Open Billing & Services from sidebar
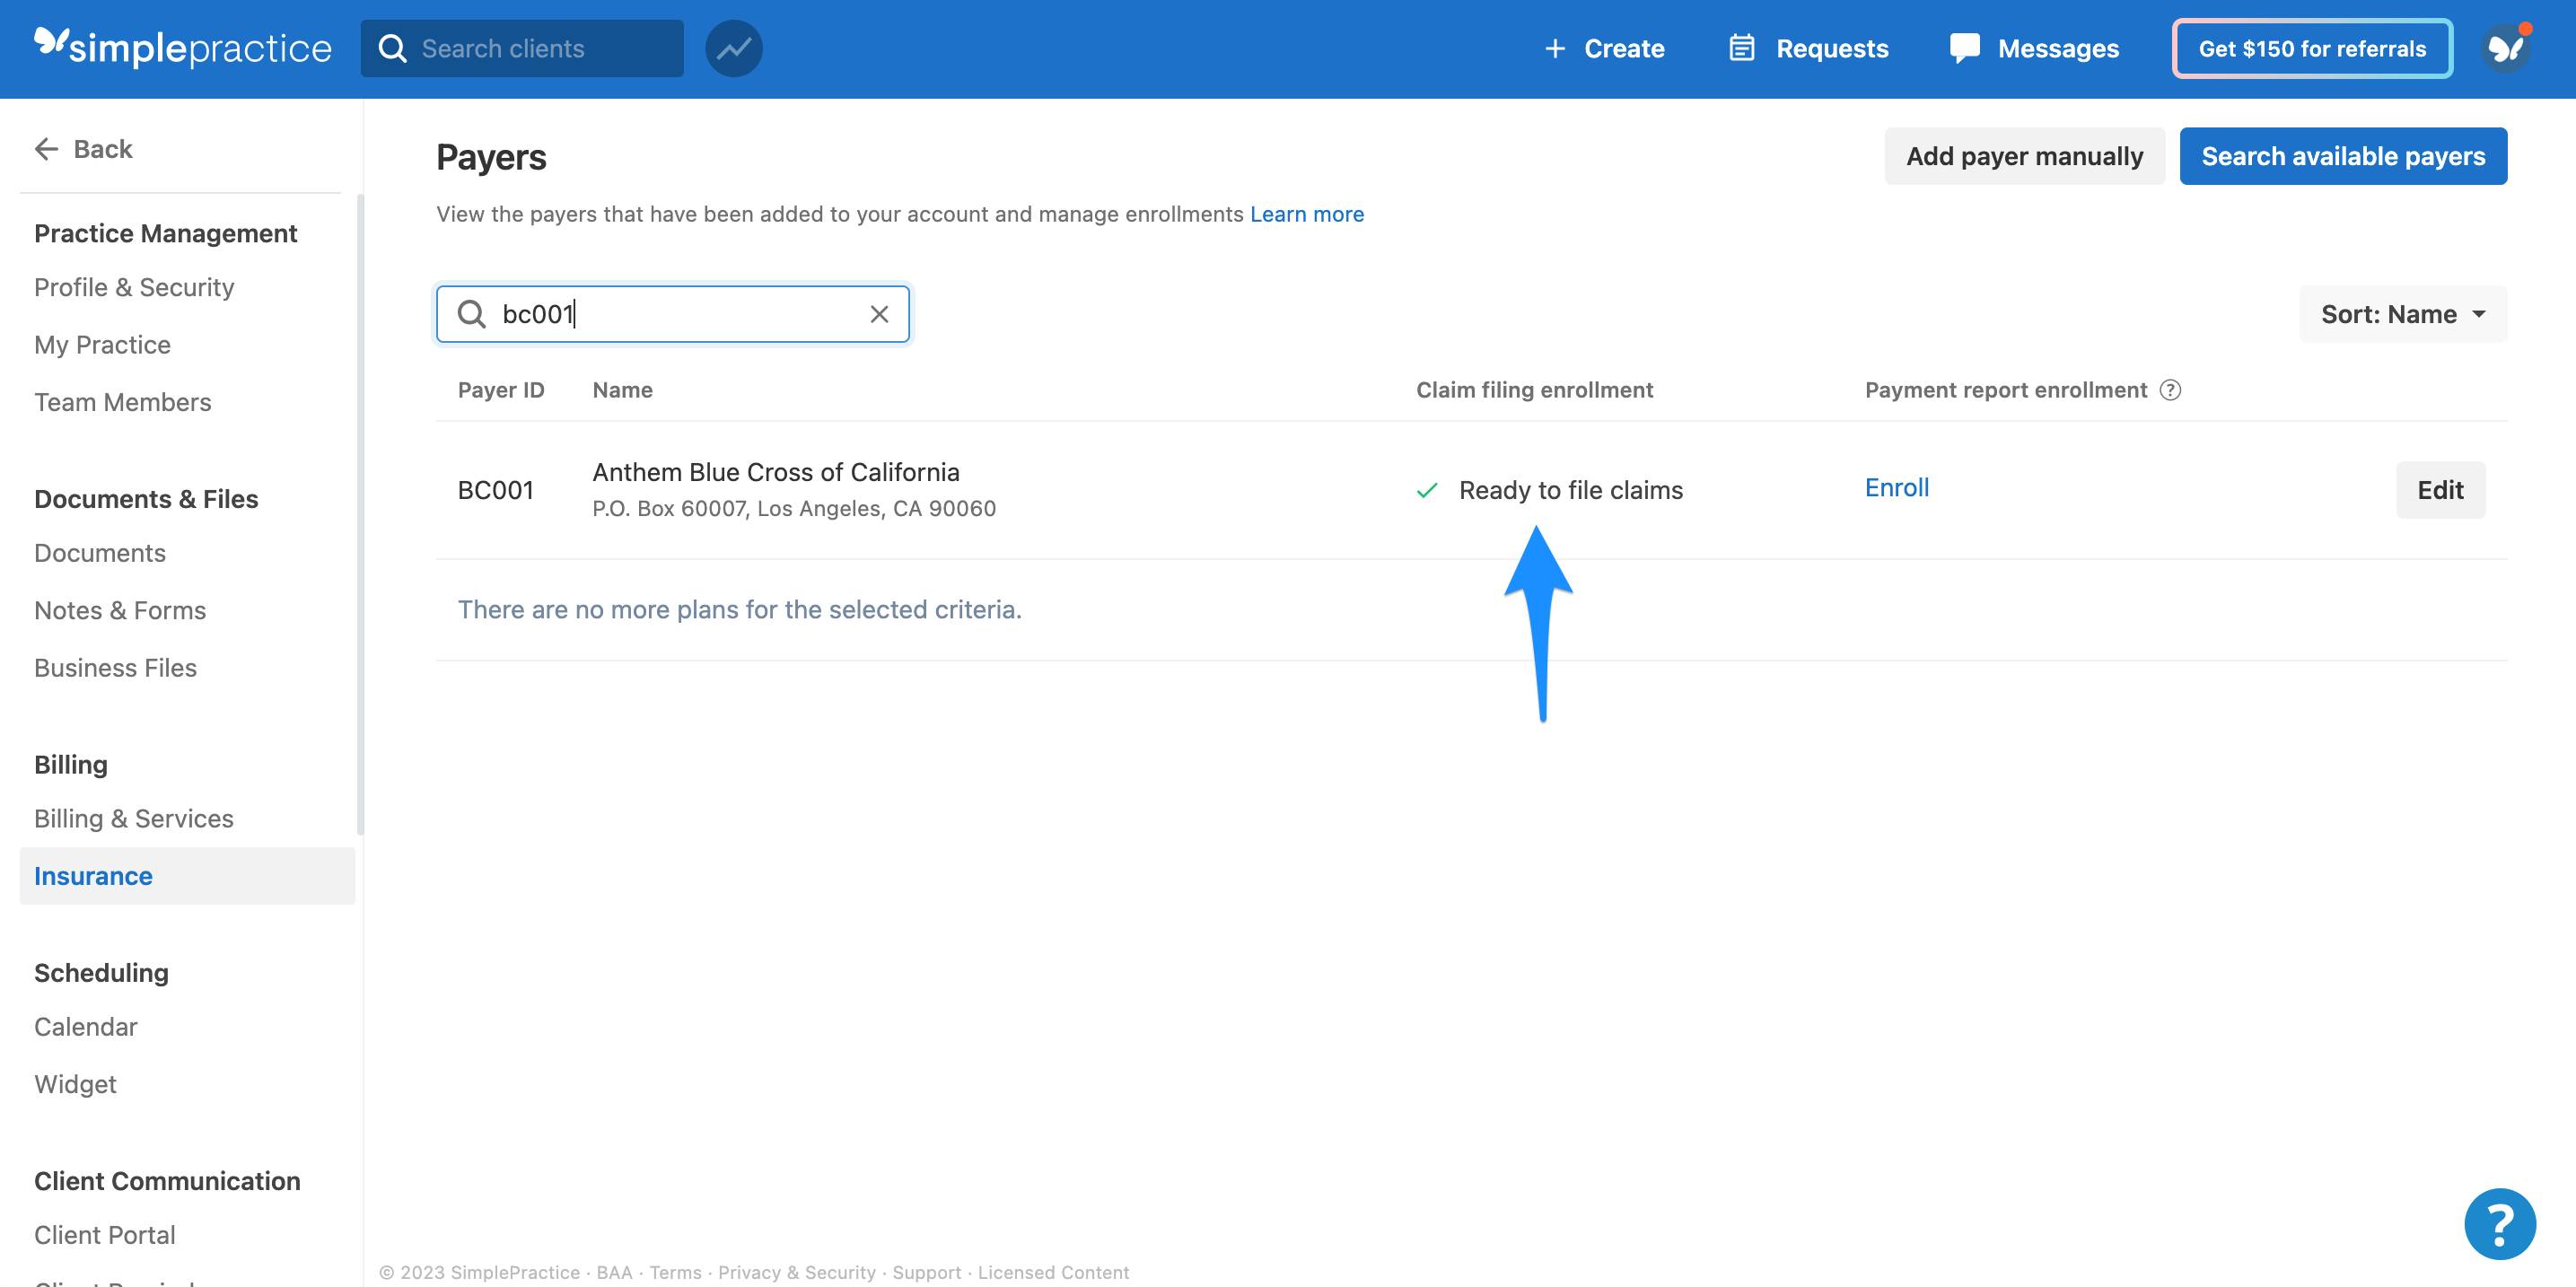The height and width of the screenshot is (1287, 2576). [133, 818]
